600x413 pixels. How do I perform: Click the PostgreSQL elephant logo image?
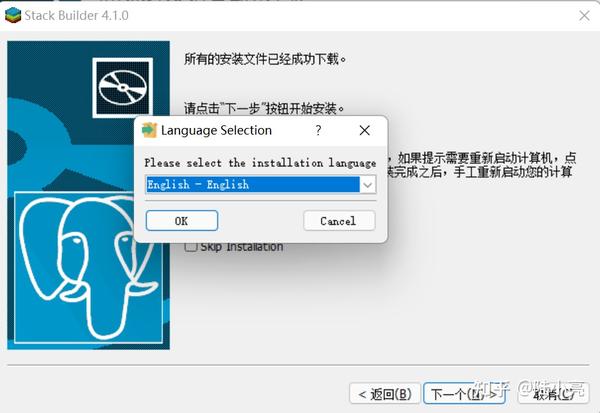pos(88,267)
